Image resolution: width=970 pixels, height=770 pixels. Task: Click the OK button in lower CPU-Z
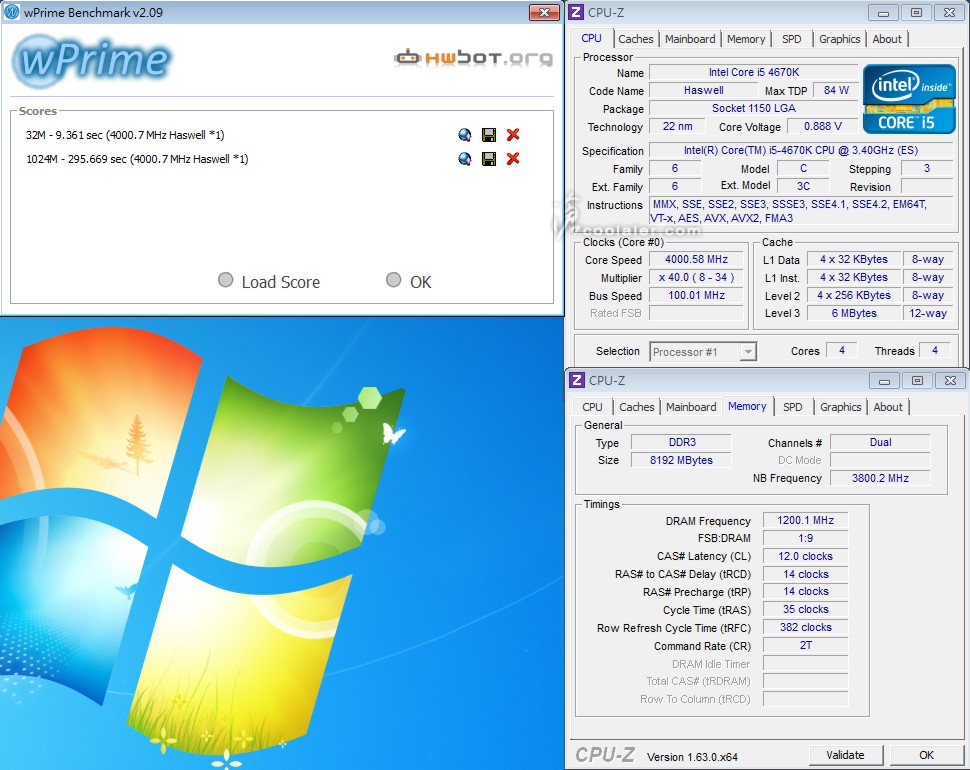coord(926,755)
